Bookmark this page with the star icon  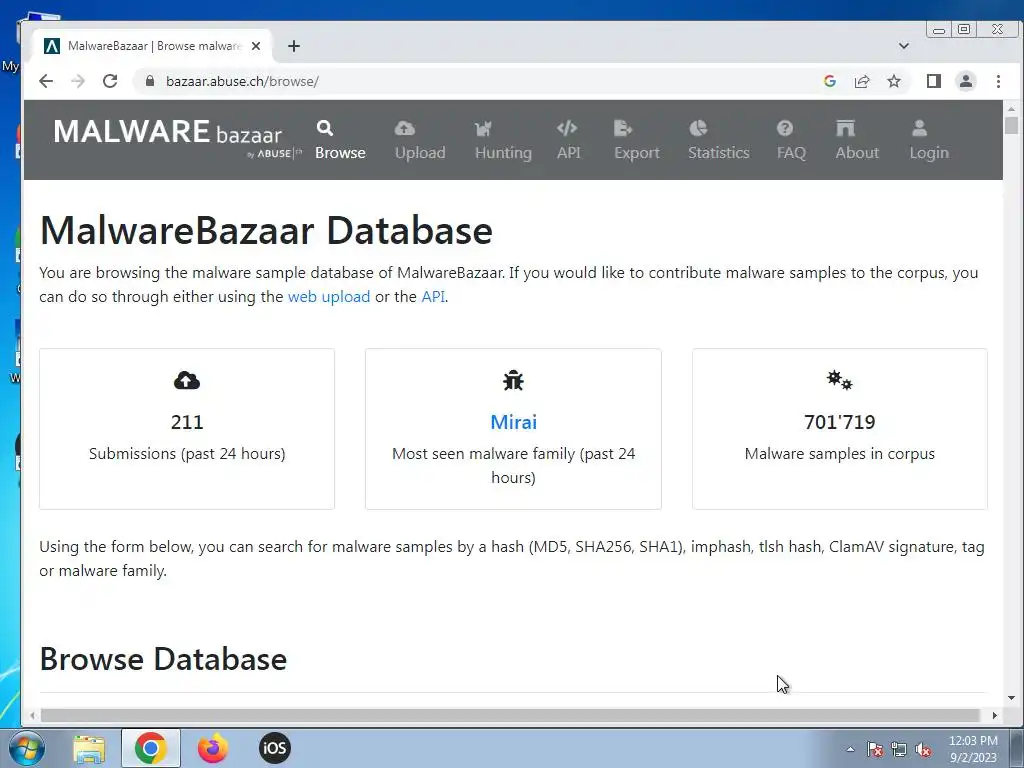coord(894,81)
